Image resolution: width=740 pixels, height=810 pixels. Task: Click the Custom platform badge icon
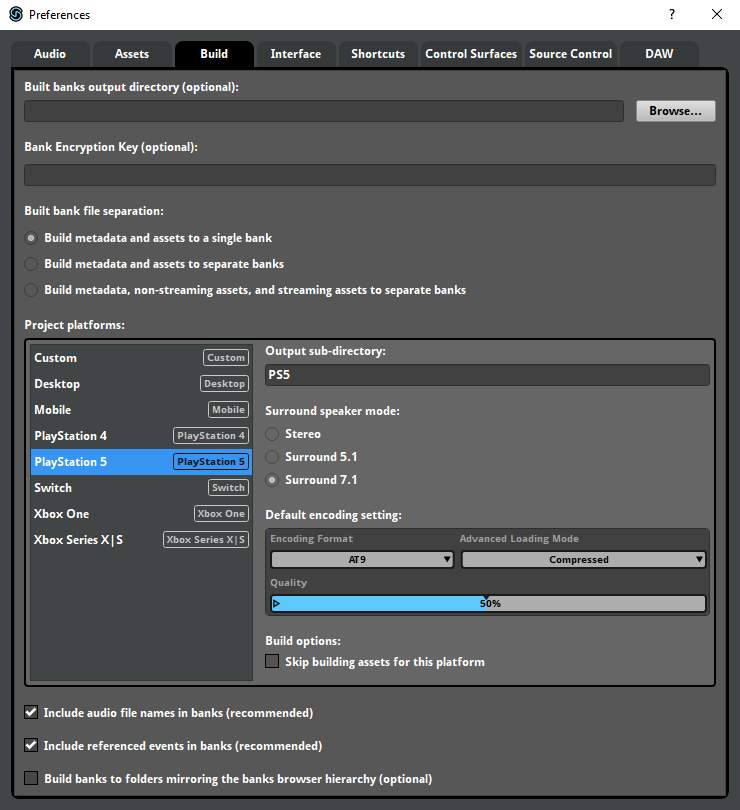(x=226, y=357)
